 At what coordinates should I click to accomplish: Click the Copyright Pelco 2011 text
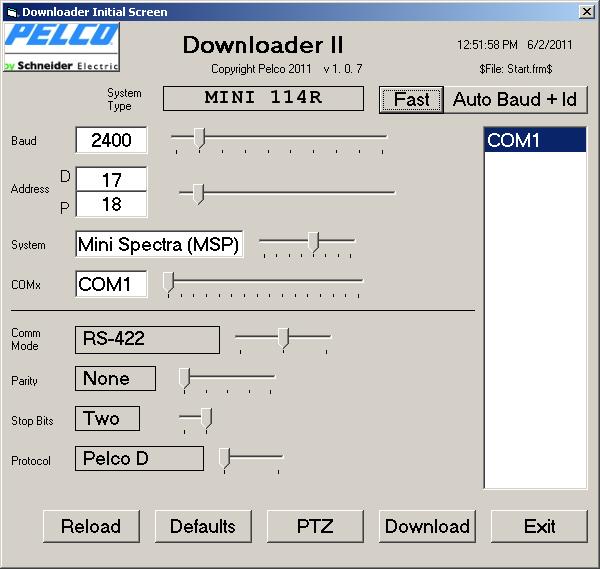click(x=261, y=69)
